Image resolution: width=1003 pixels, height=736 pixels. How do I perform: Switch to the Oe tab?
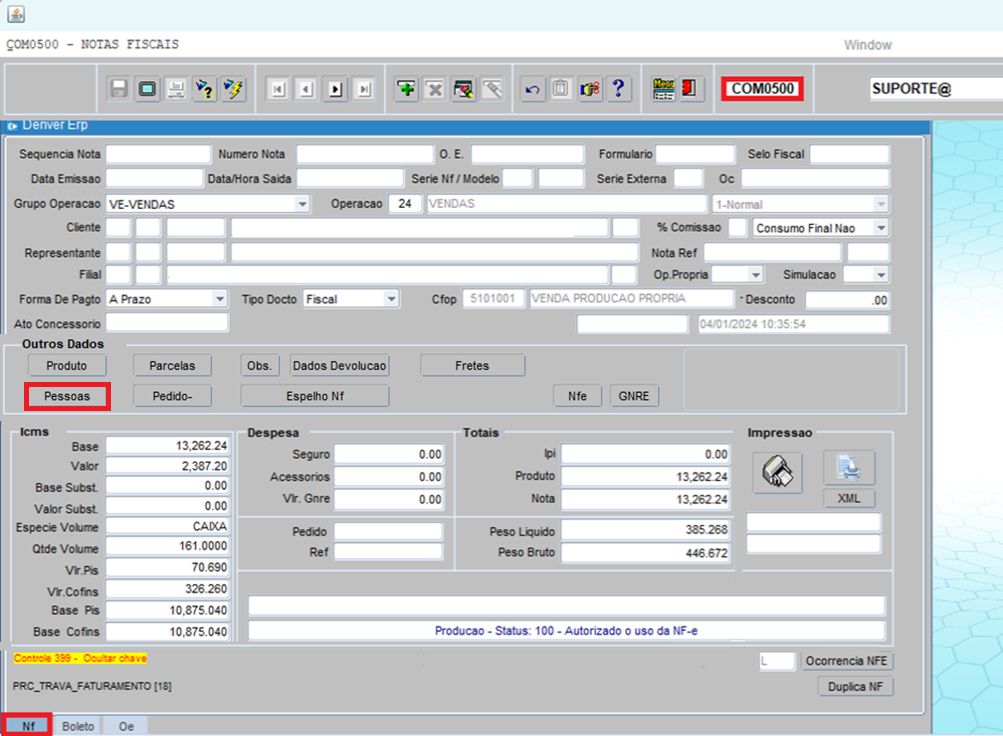pyautogui.click(x=126, y=726)
